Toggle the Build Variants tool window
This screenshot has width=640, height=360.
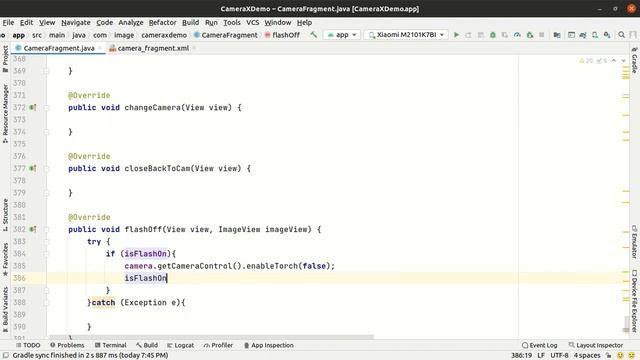[x=5, y=309]
